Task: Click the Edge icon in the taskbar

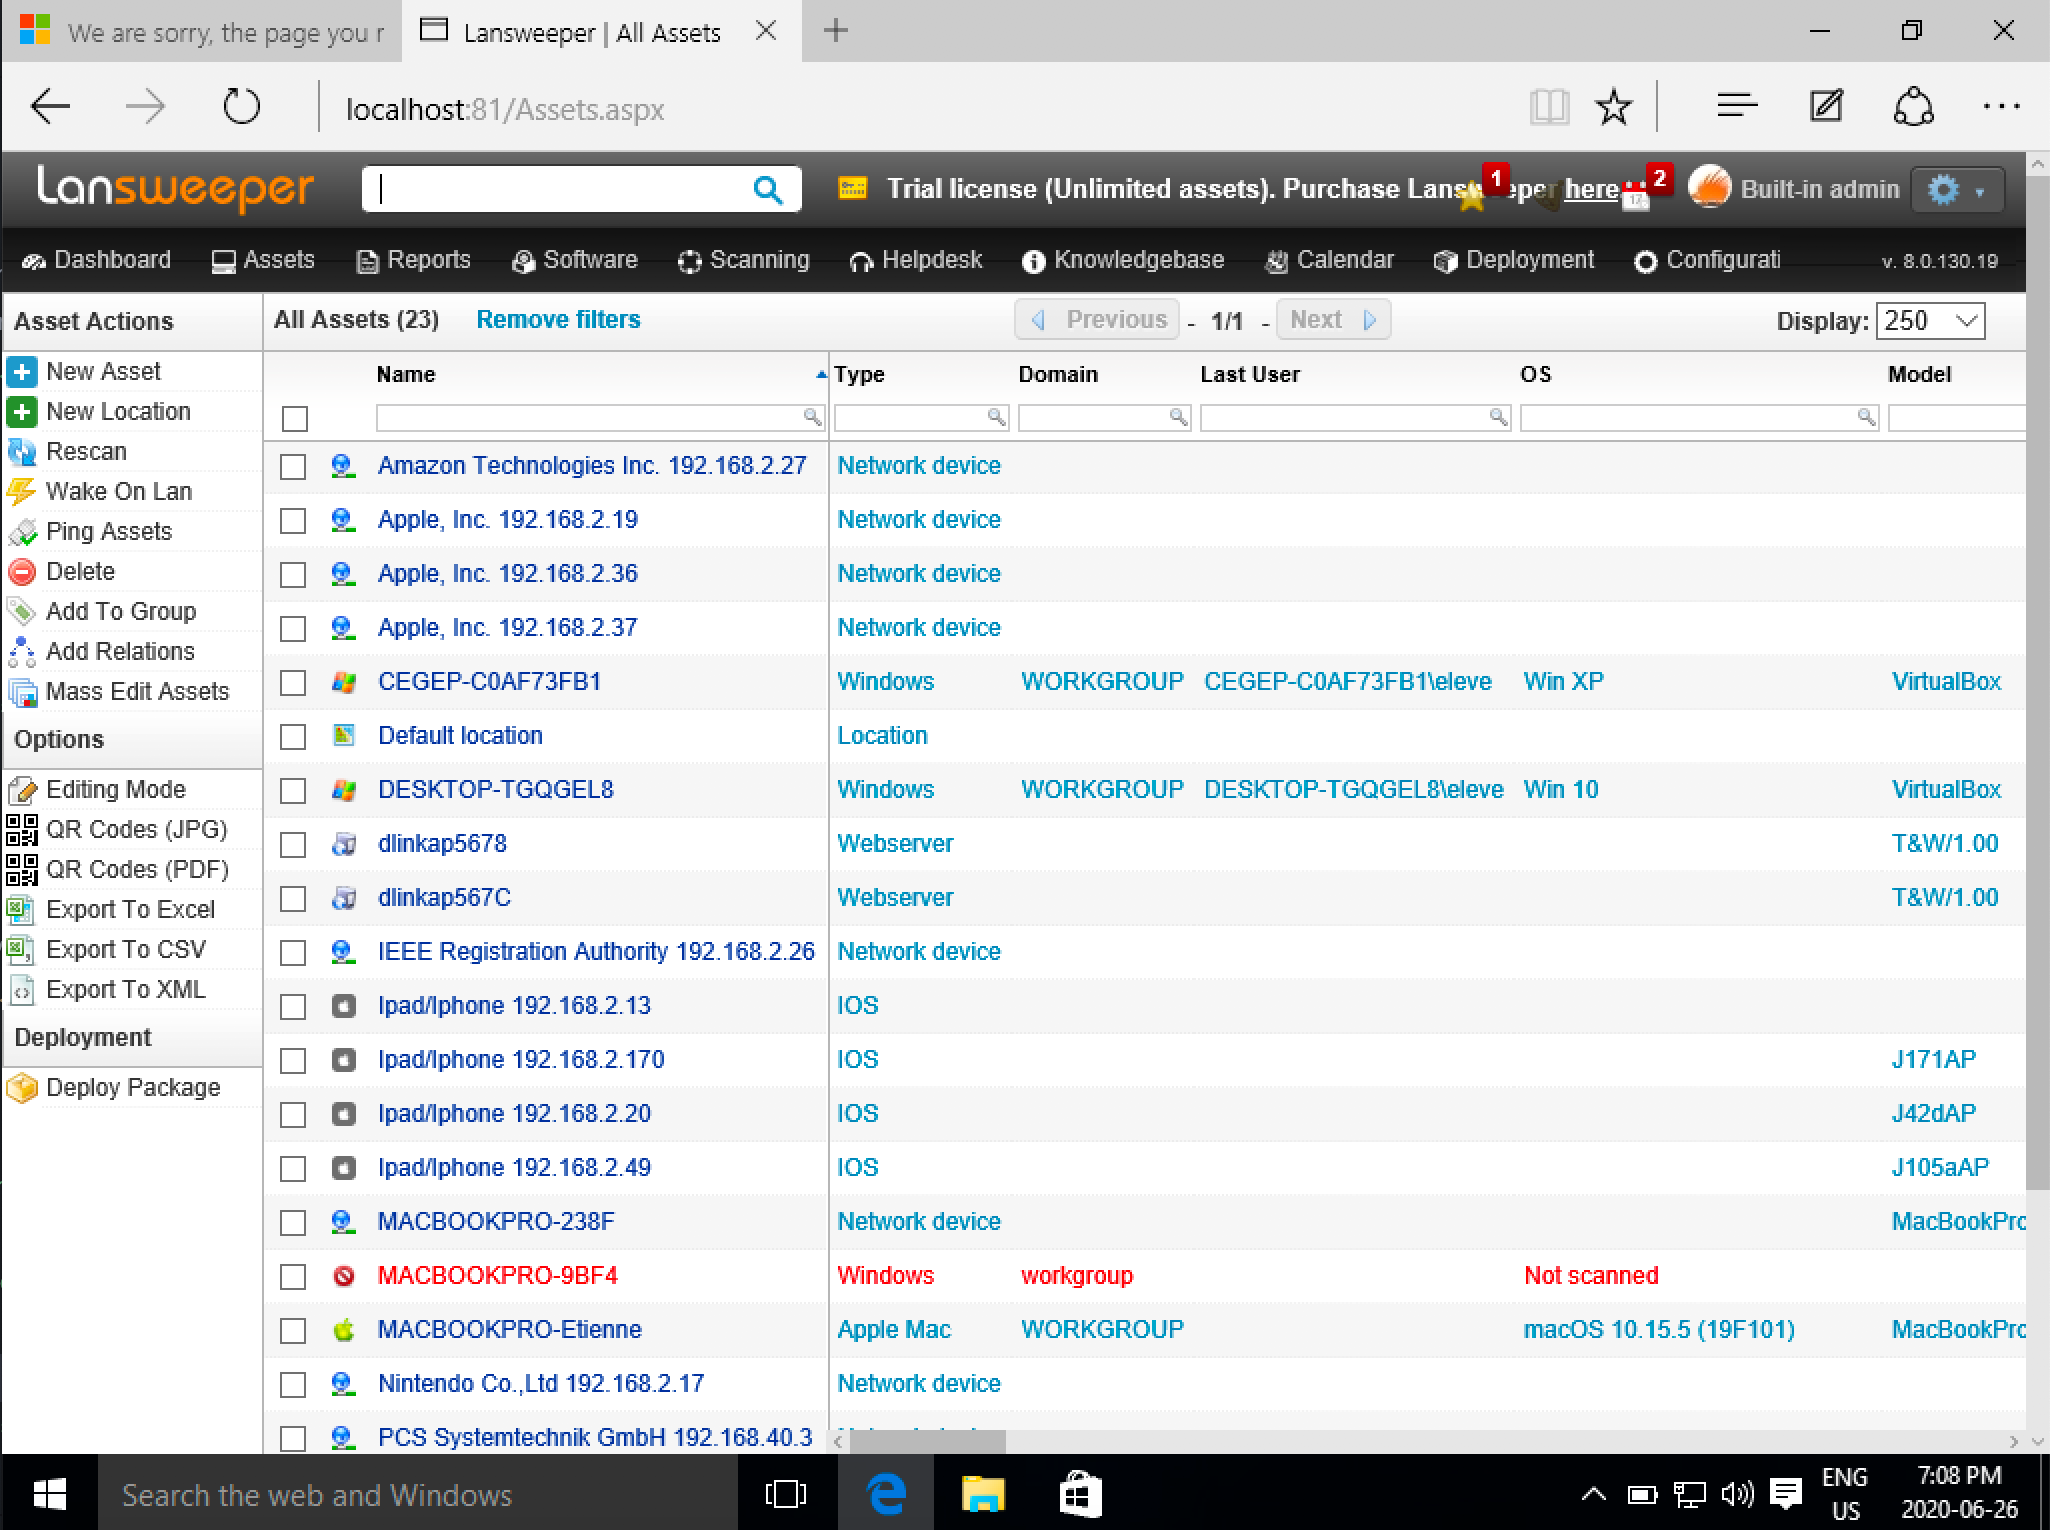Action: 886,1495
